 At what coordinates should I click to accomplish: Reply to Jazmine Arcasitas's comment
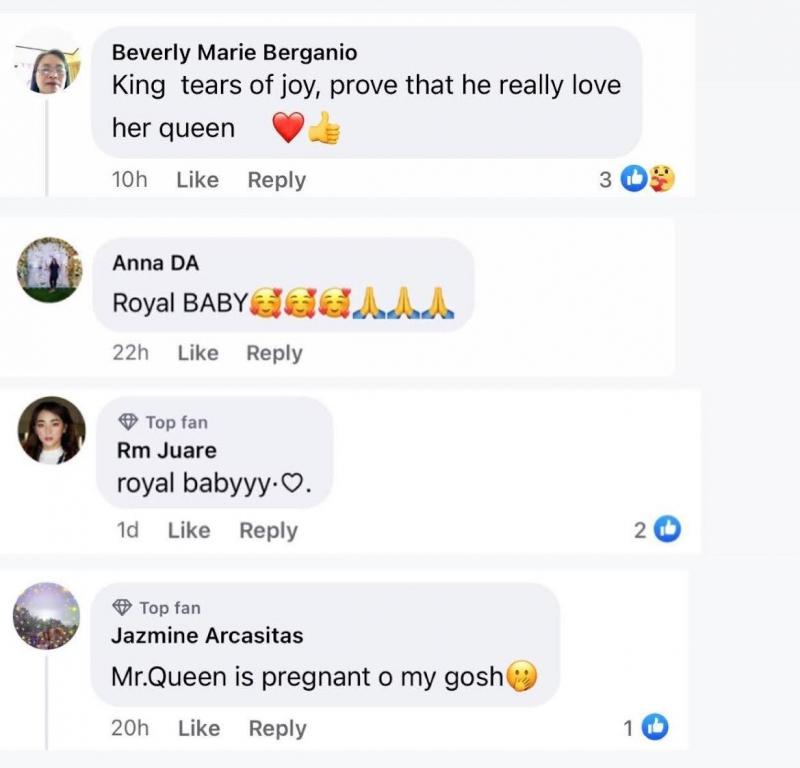tap(277, 729)
